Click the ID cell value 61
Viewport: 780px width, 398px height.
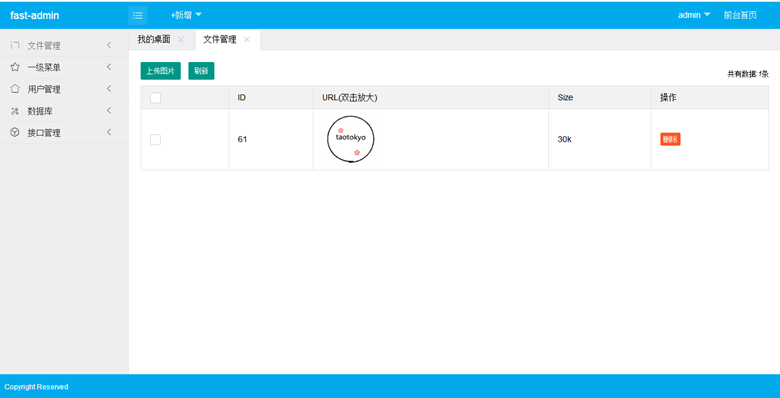pyautogui.click(x=242, y=139)
